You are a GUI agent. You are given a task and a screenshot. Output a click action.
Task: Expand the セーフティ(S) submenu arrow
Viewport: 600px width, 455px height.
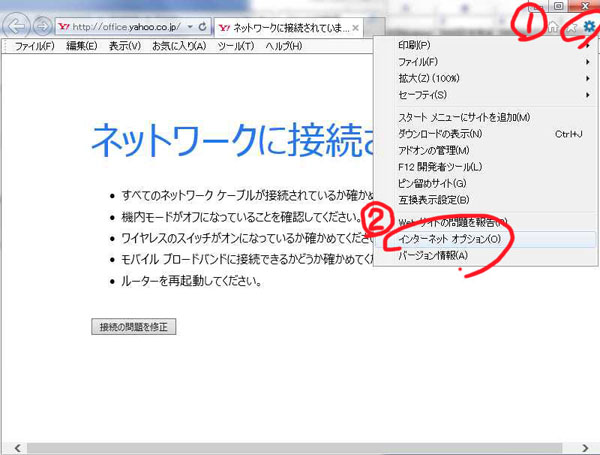click(588, 95)
